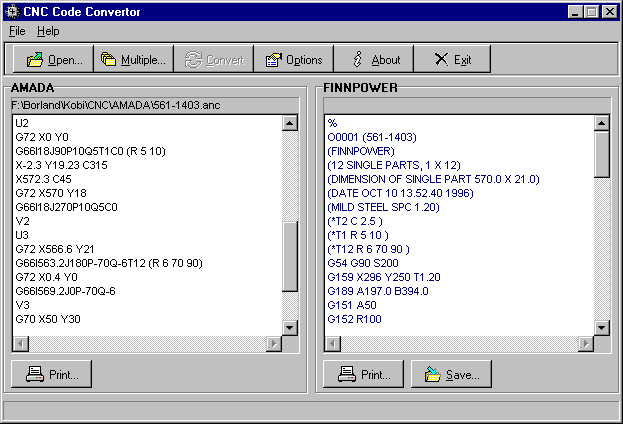The height and width of the screenshot is (424, 623).
Task: Click the Multiple... button label
Action: (143, 60)
